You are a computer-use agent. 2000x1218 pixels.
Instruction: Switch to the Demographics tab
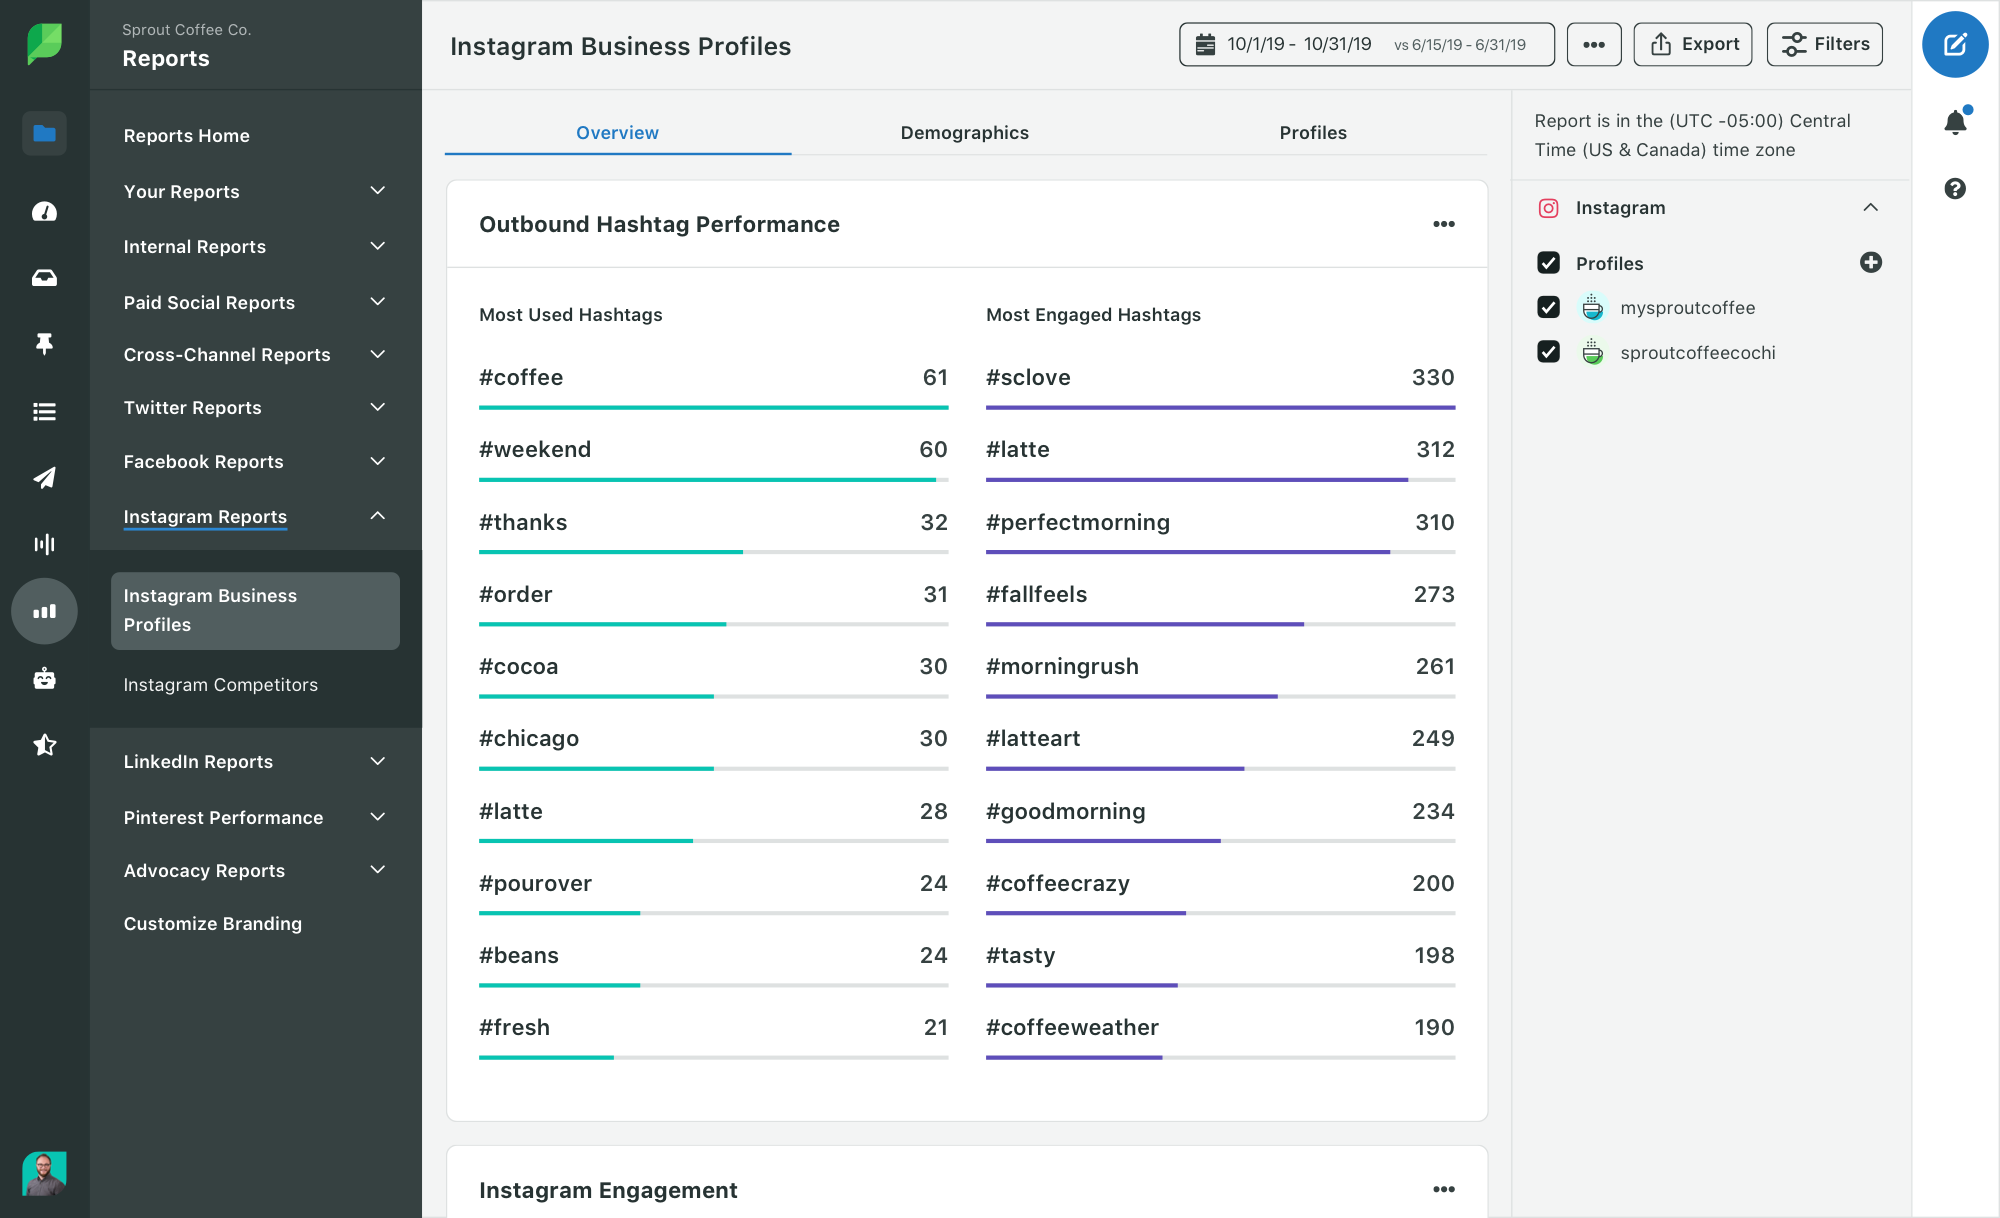point(964,133)
